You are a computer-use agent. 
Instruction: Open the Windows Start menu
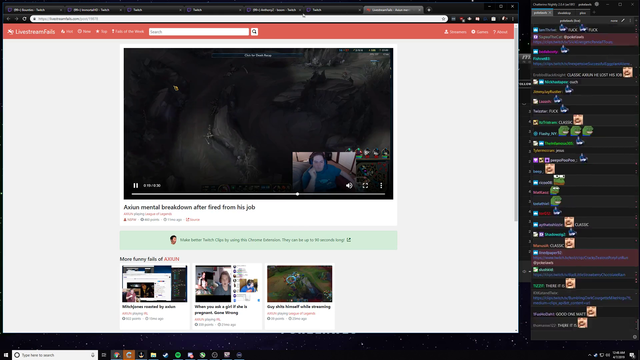pyautogui.click(x=6, y=355)
